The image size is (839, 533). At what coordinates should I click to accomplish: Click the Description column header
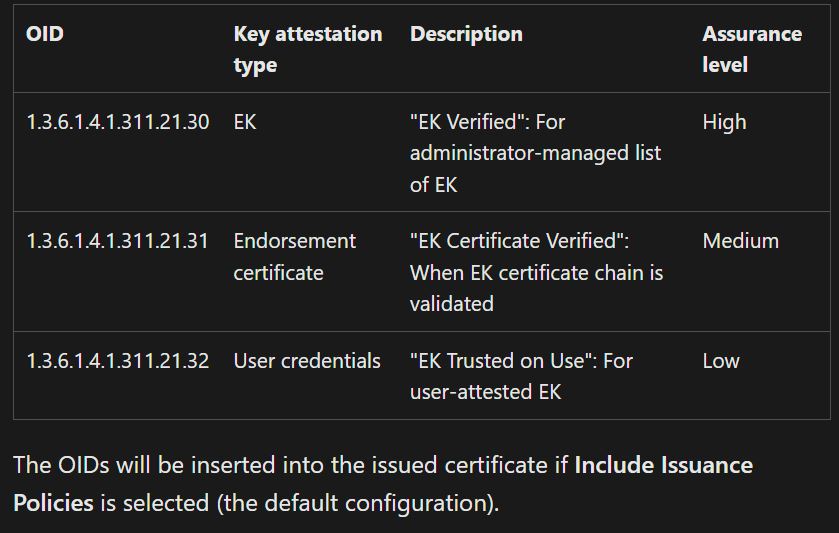[x=466, y=34]
